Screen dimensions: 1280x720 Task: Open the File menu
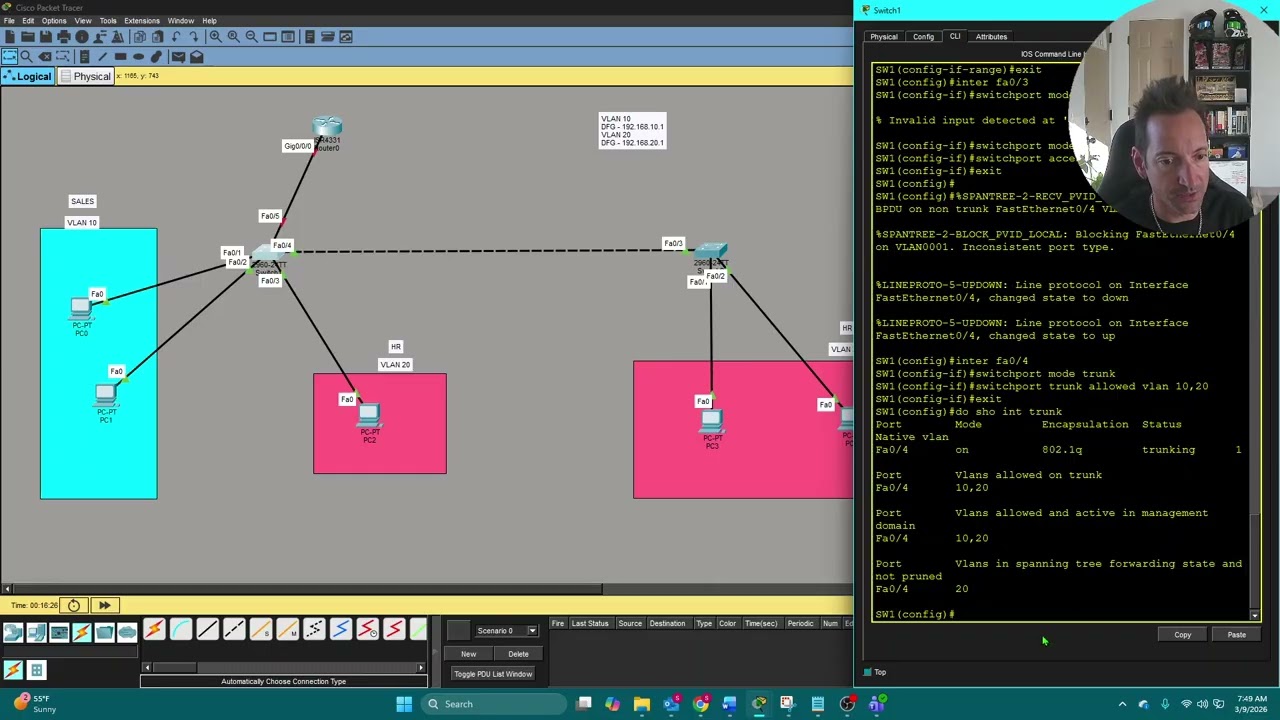[9, 21]
